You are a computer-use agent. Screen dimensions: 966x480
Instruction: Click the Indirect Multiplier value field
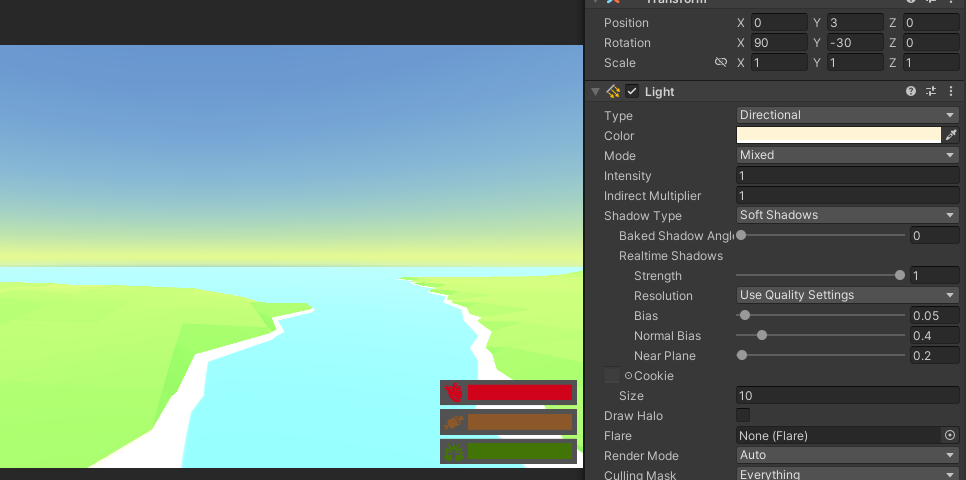click(x=848, y=195)
